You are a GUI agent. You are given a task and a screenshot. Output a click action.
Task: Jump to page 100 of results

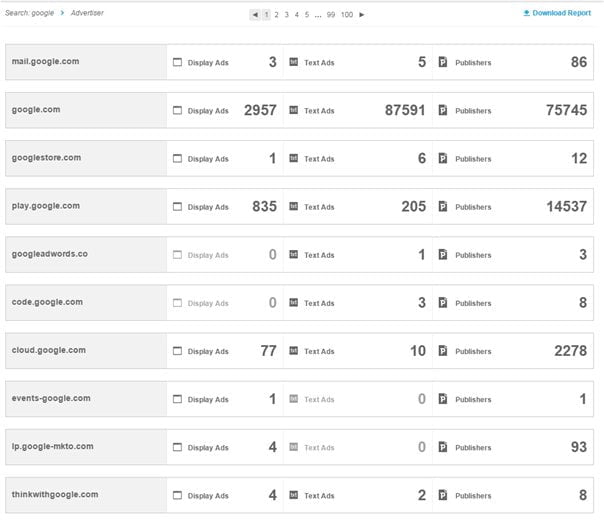pos(346,15)
